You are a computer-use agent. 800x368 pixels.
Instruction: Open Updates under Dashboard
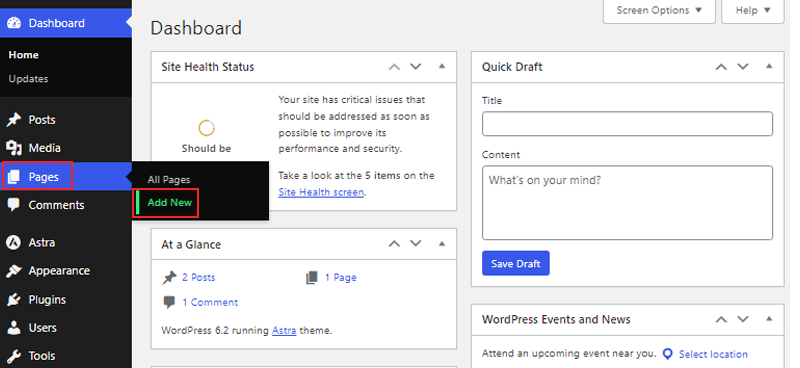click(28, 79)
